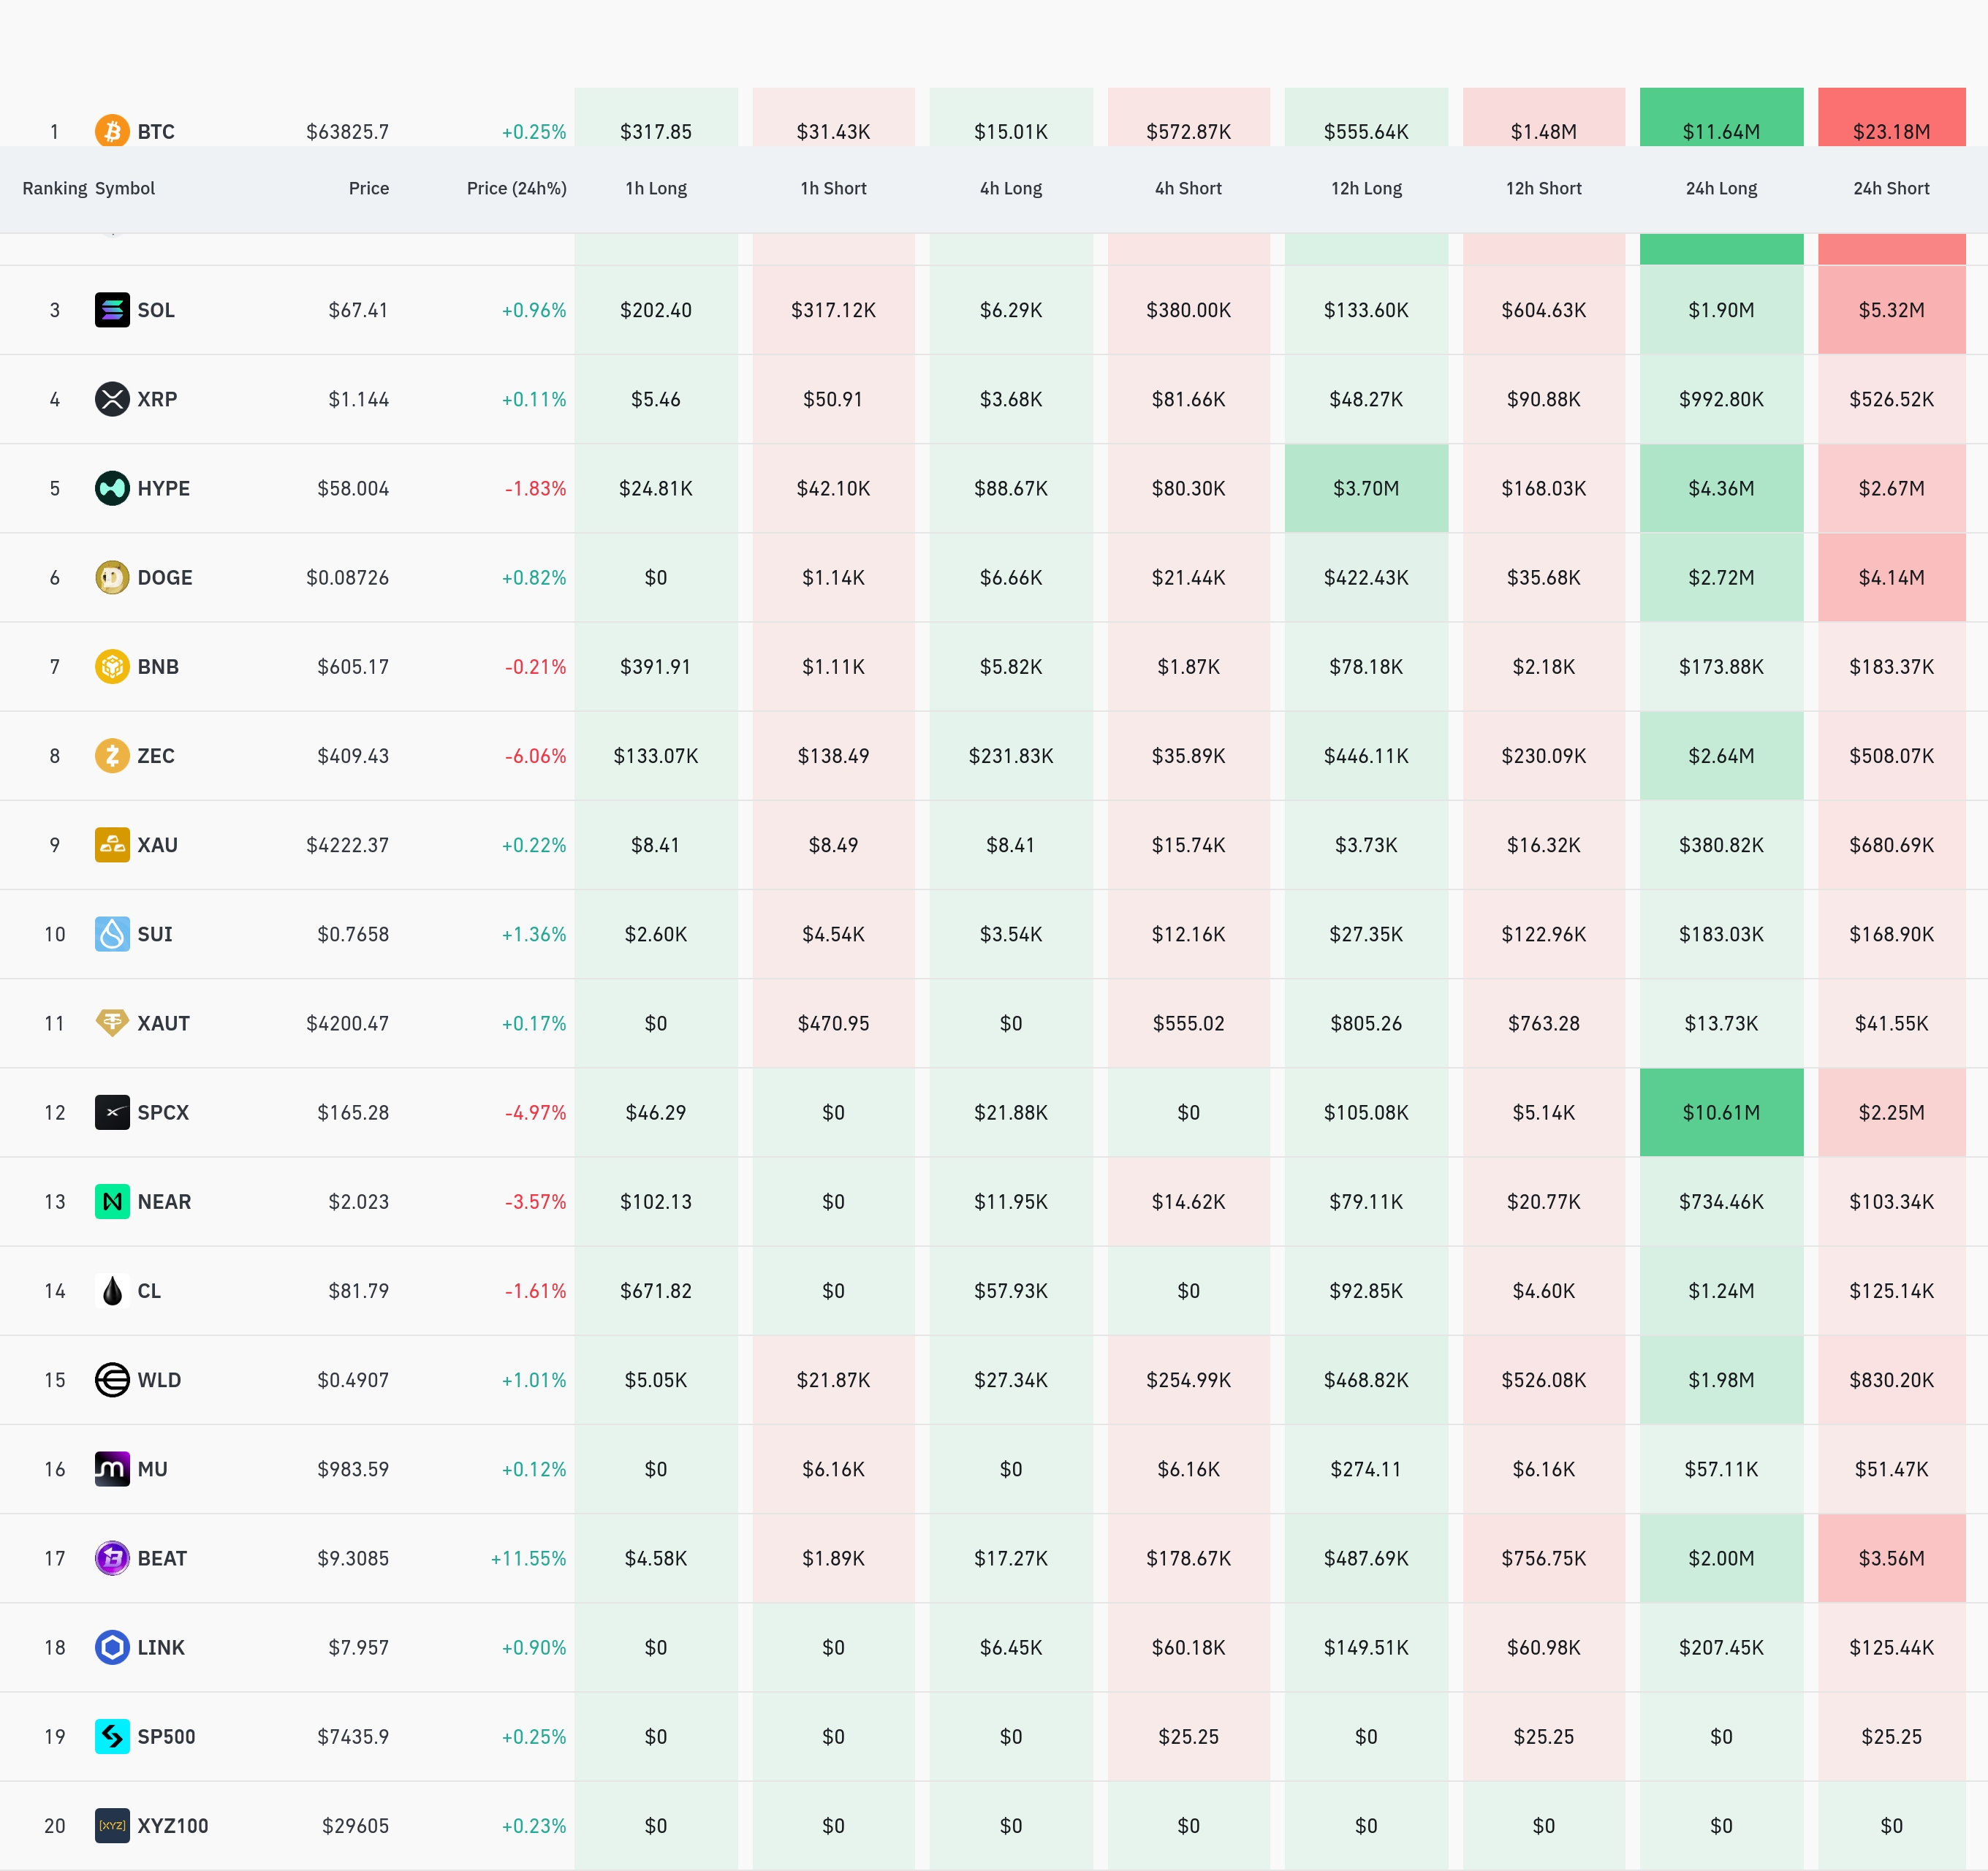Click the DOGE coin icon
Viewport: 1988px width, 1871px height.
tap(112, 577)
